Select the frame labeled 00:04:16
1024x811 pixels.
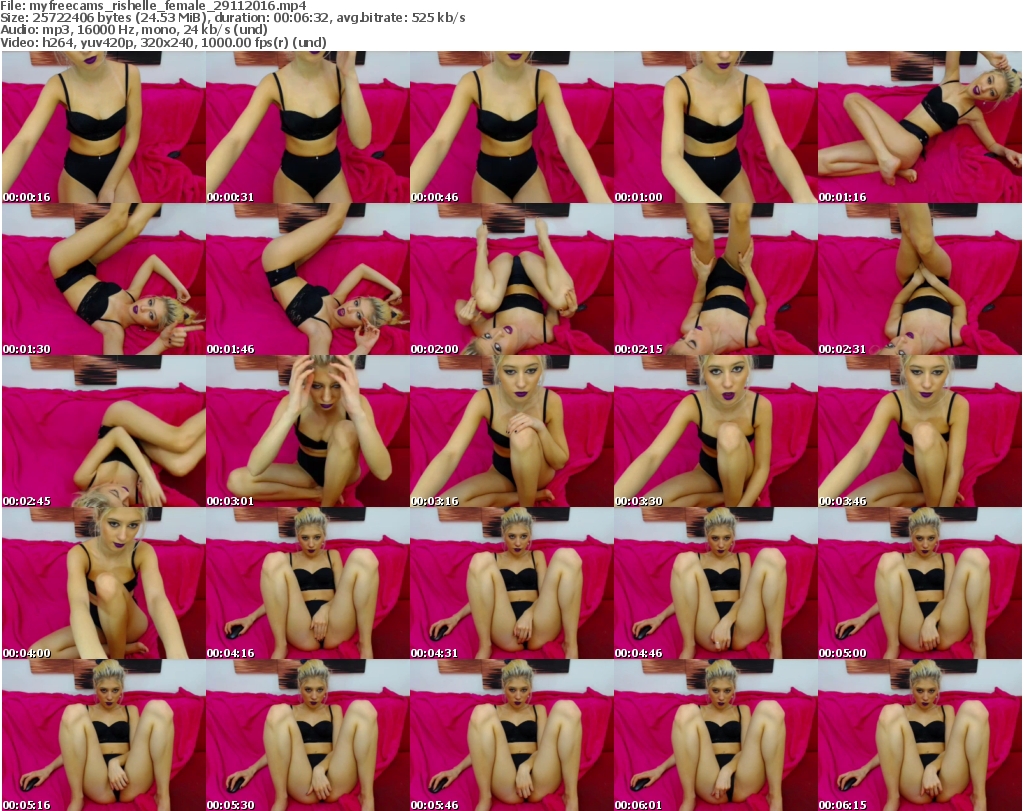pos(308,583)
